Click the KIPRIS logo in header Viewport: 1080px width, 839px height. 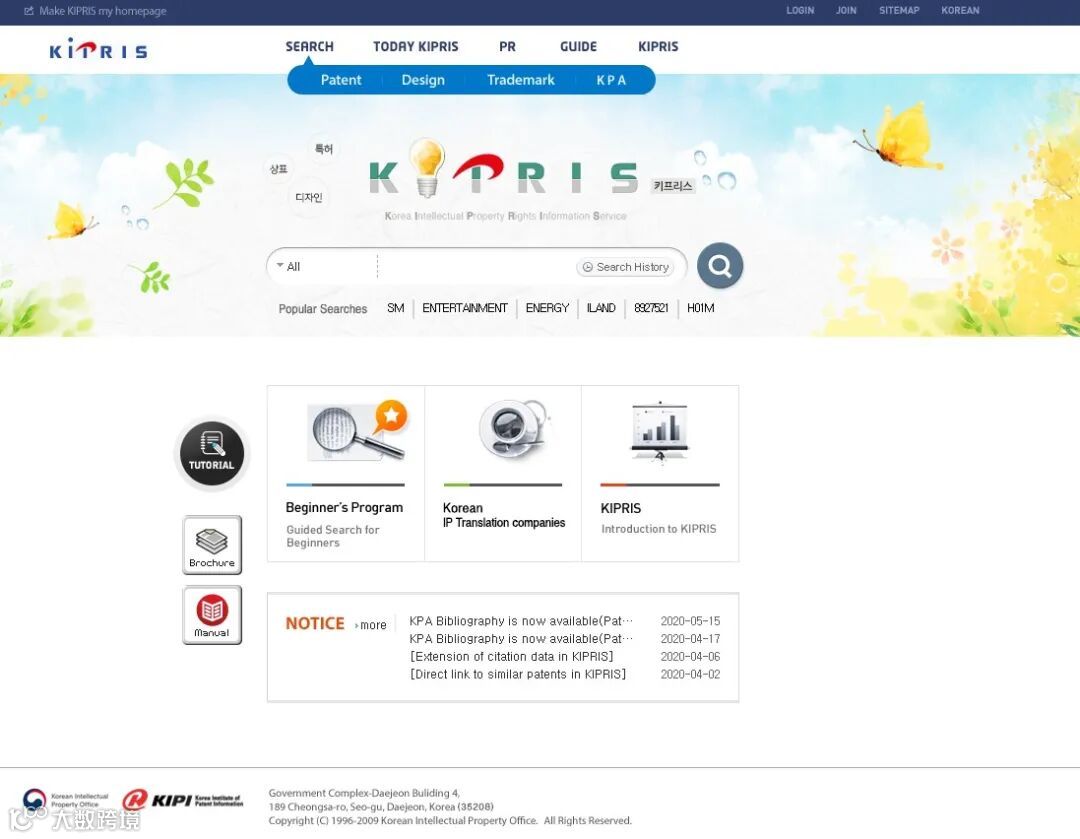click(98, 49)
